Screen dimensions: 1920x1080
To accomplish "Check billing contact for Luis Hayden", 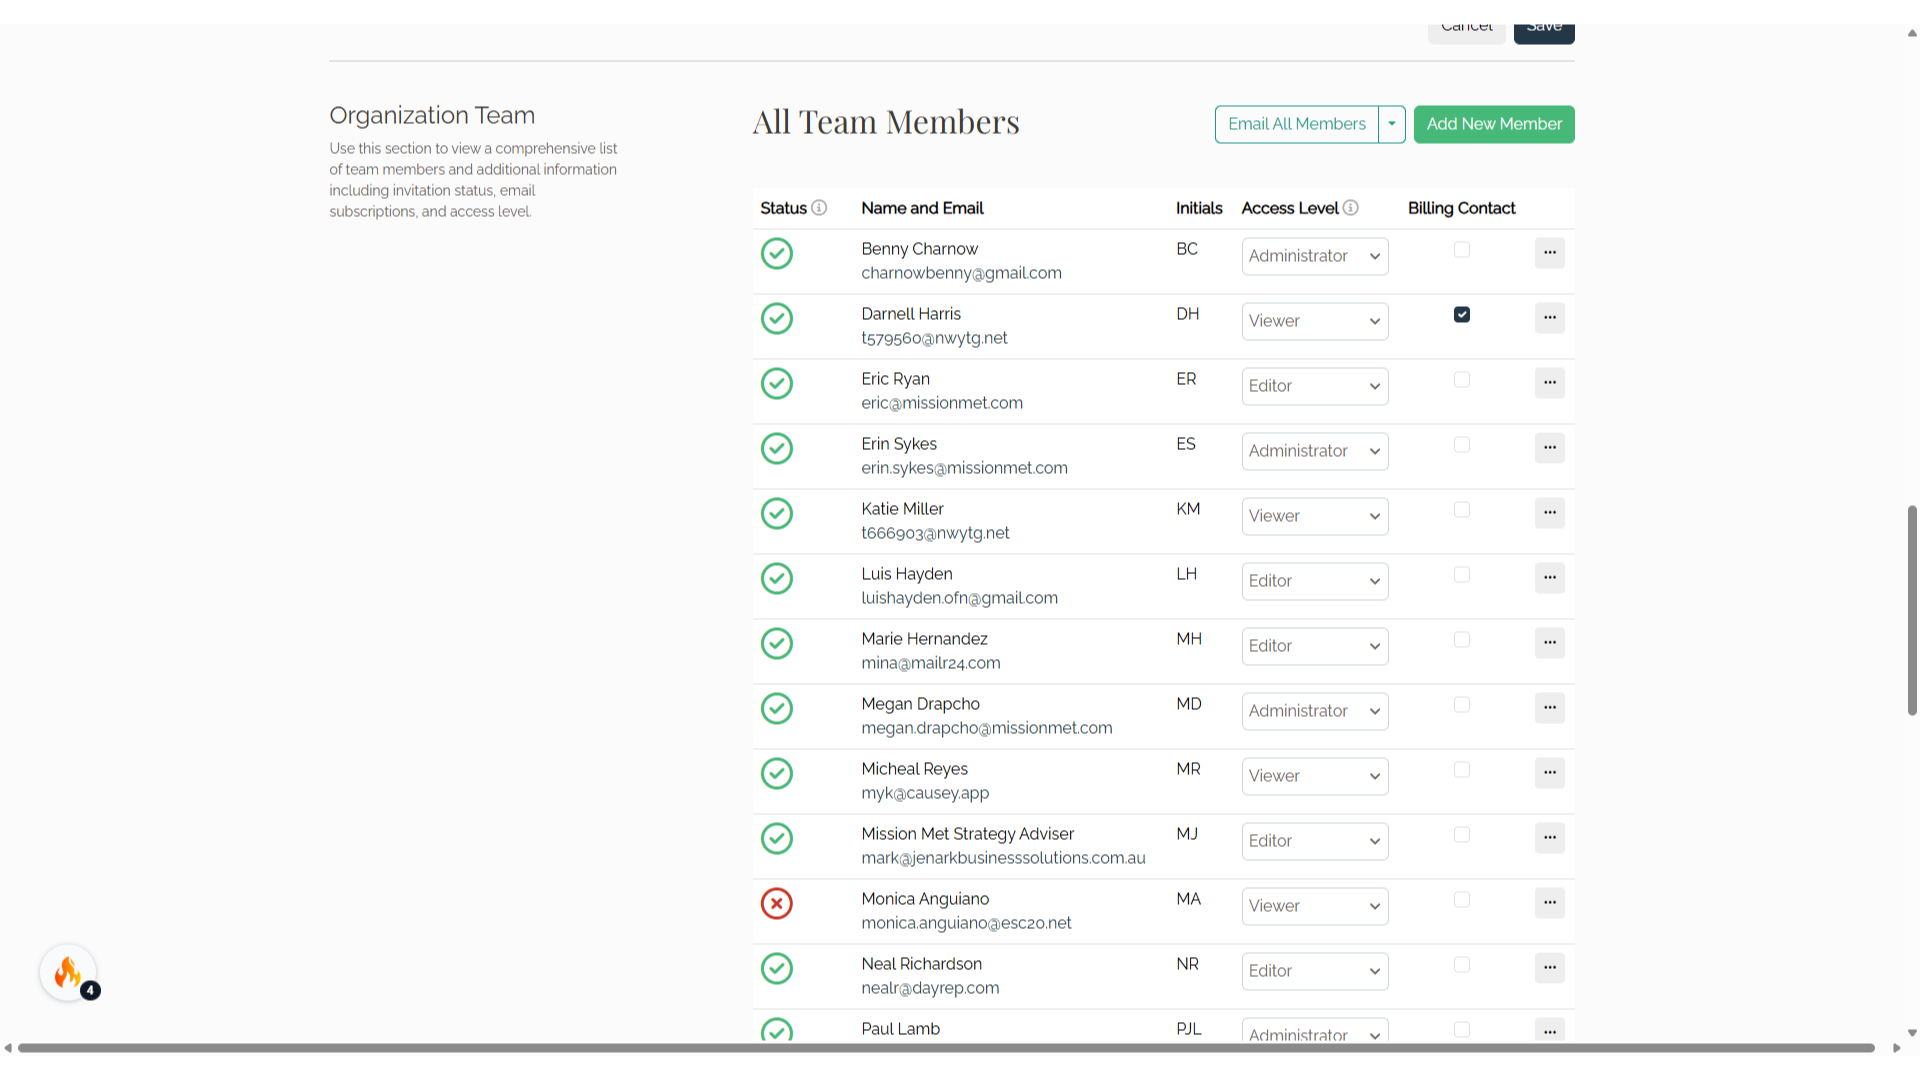I will [x=1462, y=575].
